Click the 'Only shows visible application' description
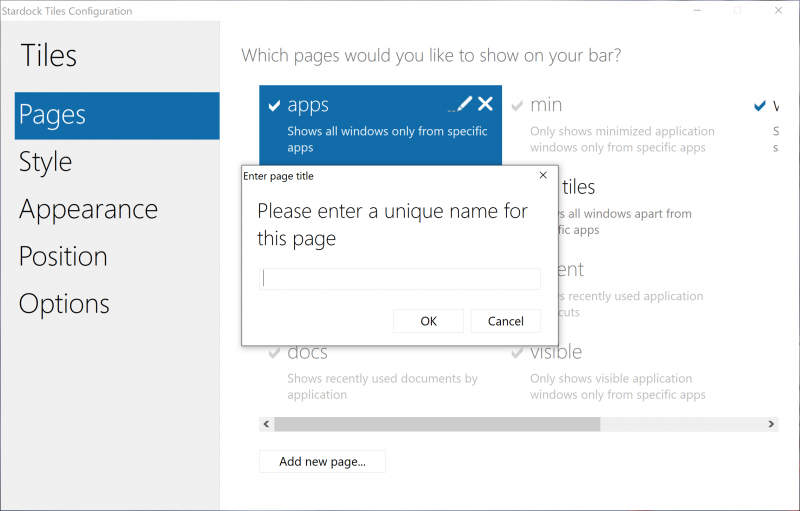Image resolution: width=800 pixels, height=511 pixels. point(618,387)
